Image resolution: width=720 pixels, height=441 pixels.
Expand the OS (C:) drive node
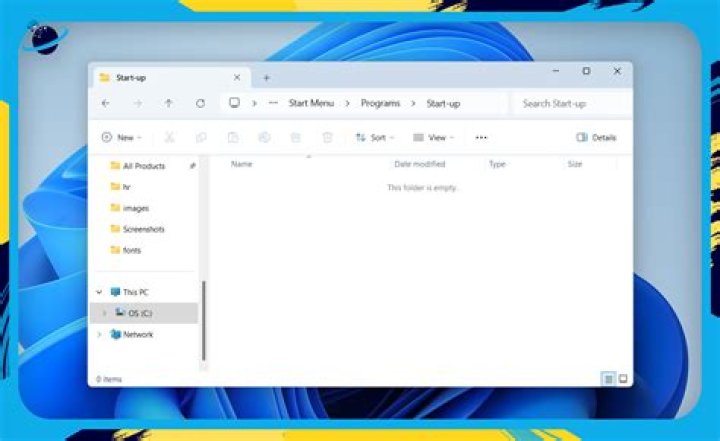(x=105, y=313)
